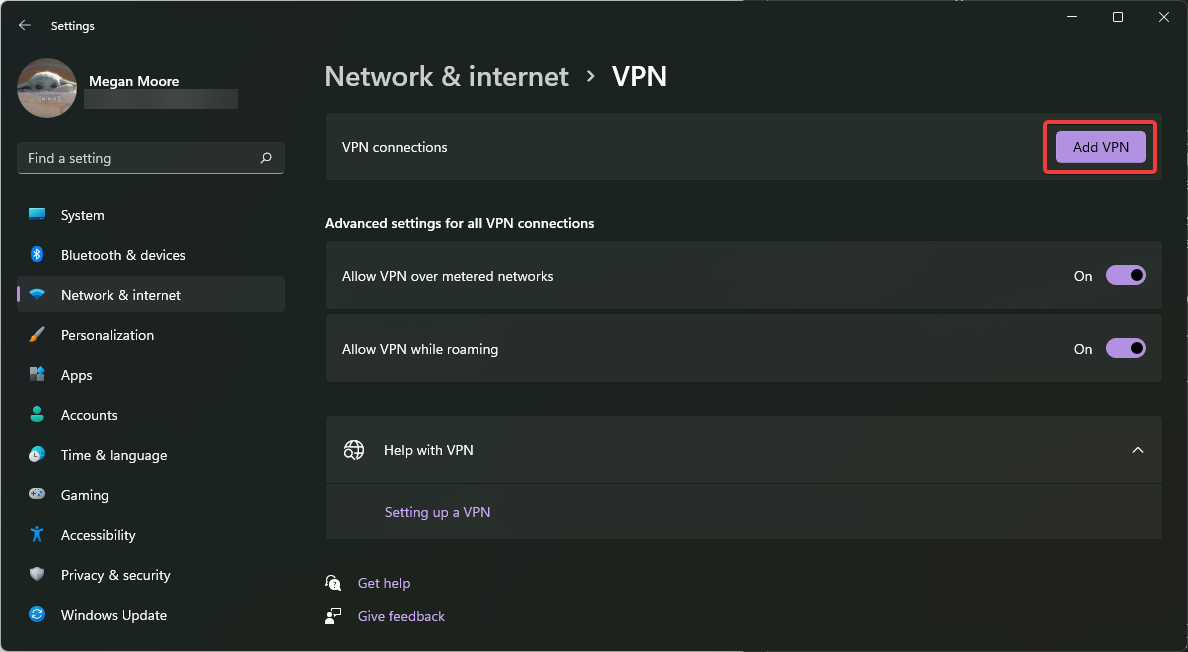Image resolution: width=1188 pixels, height=652 pixels.
Task: Click the Network & internet globe icon
Action: tap(37, 294)
